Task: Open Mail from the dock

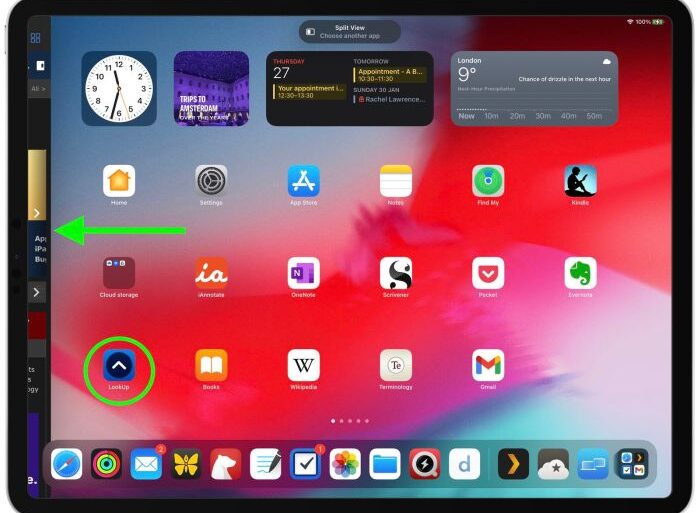Action: coord(146,464)
